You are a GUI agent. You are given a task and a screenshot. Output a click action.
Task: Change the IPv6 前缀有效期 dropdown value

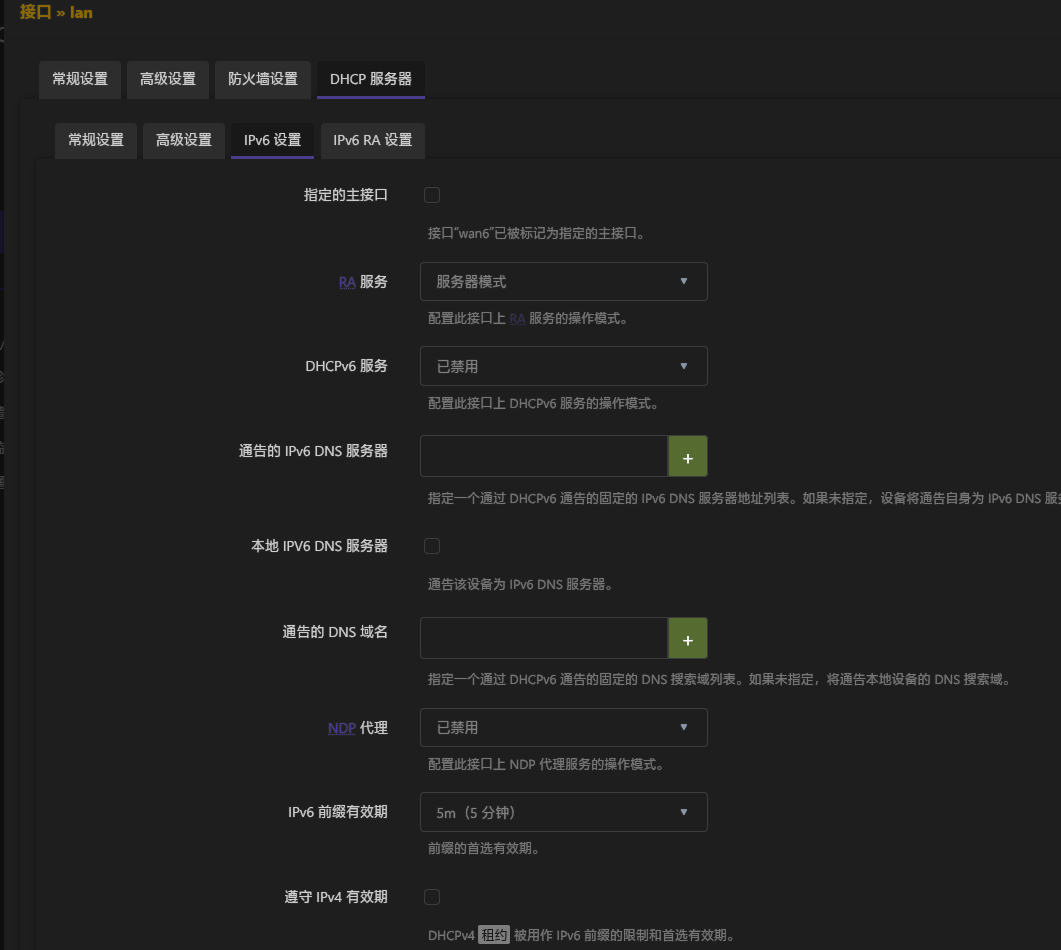[x=563, y=813]
